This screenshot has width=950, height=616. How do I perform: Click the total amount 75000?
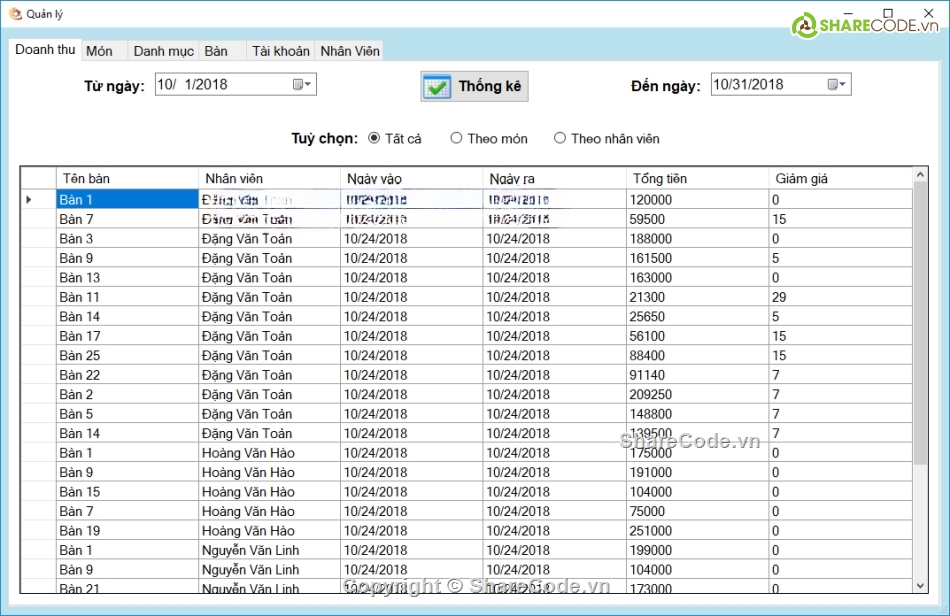697,511
